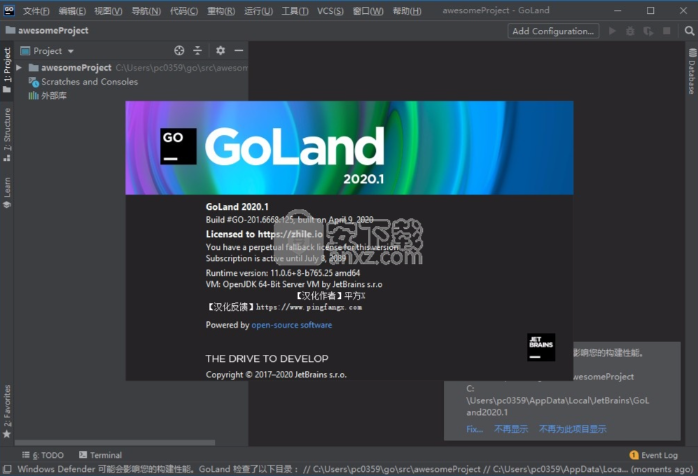The height and width of the screenshot is (476, 698).
Task: Toggle the Favorites tool window
Action: pos(7,410)
